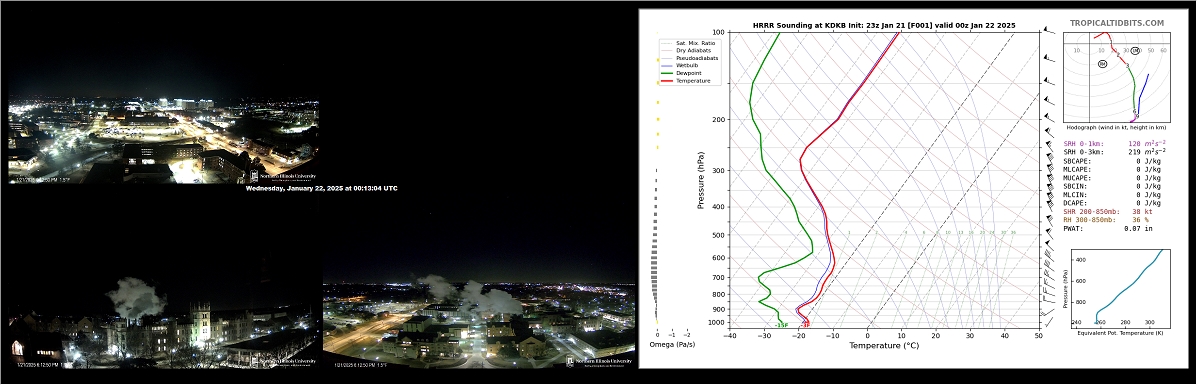Click the Wednesday January 22 2025 UTC timestamp
This screenshot has height=385, width=1197.
point(321,188)
